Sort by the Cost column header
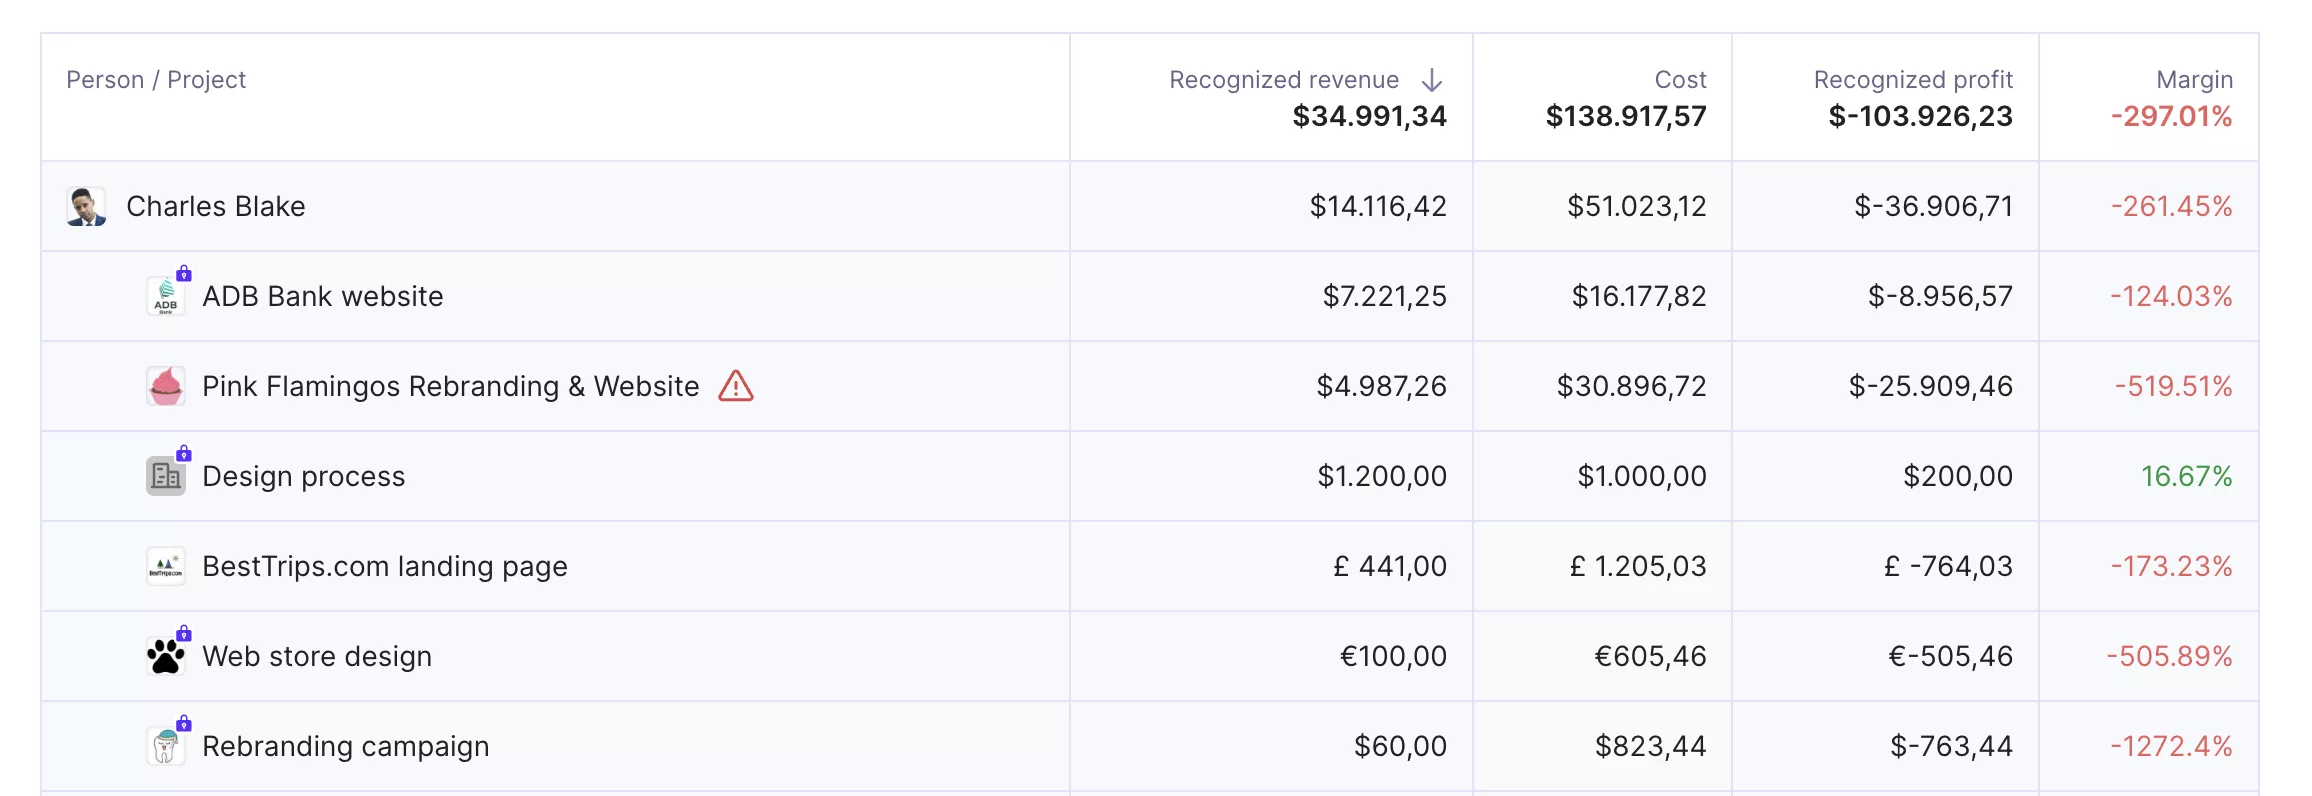The width and height of the screenshot is (2312, 796). [1680, 80]
